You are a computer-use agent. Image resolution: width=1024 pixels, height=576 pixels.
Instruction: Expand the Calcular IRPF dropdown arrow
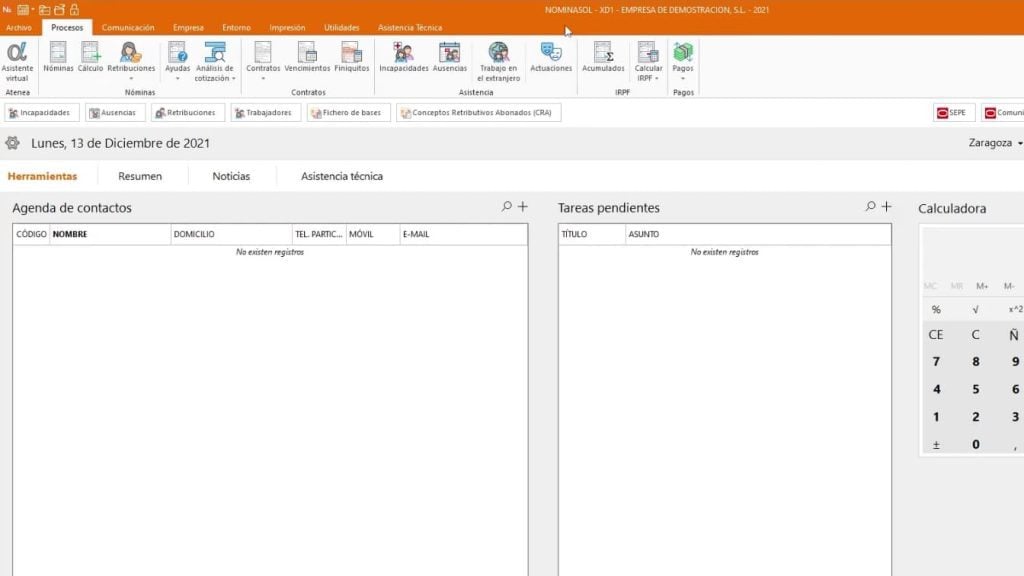(656, 78)
